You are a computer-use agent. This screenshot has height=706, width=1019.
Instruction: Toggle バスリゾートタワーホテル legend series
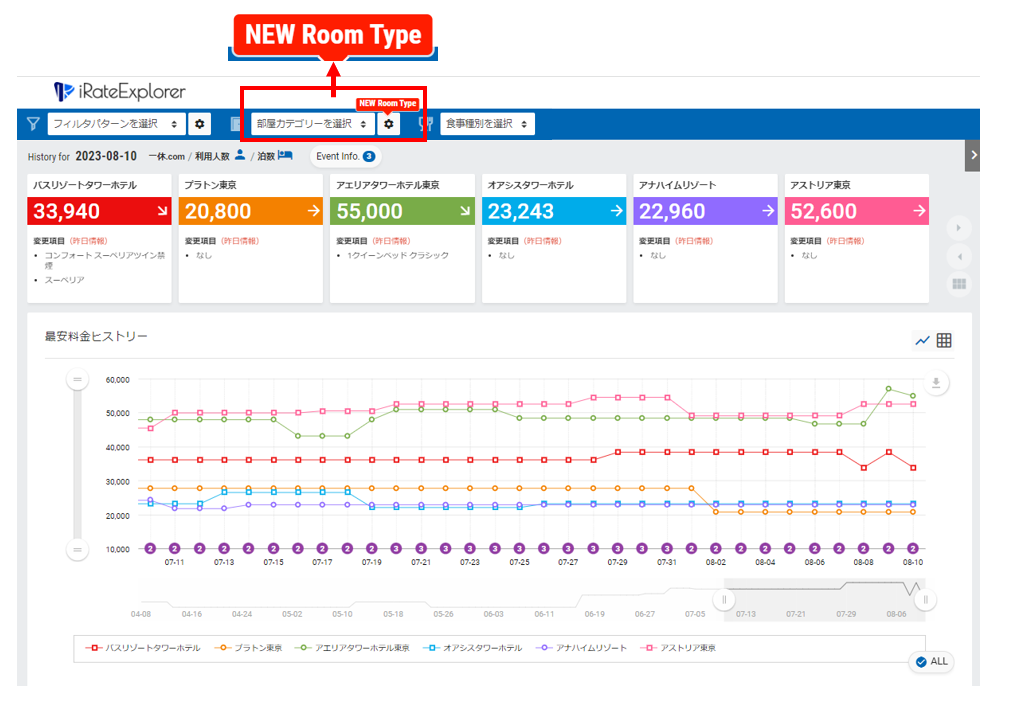pos(143,648)
